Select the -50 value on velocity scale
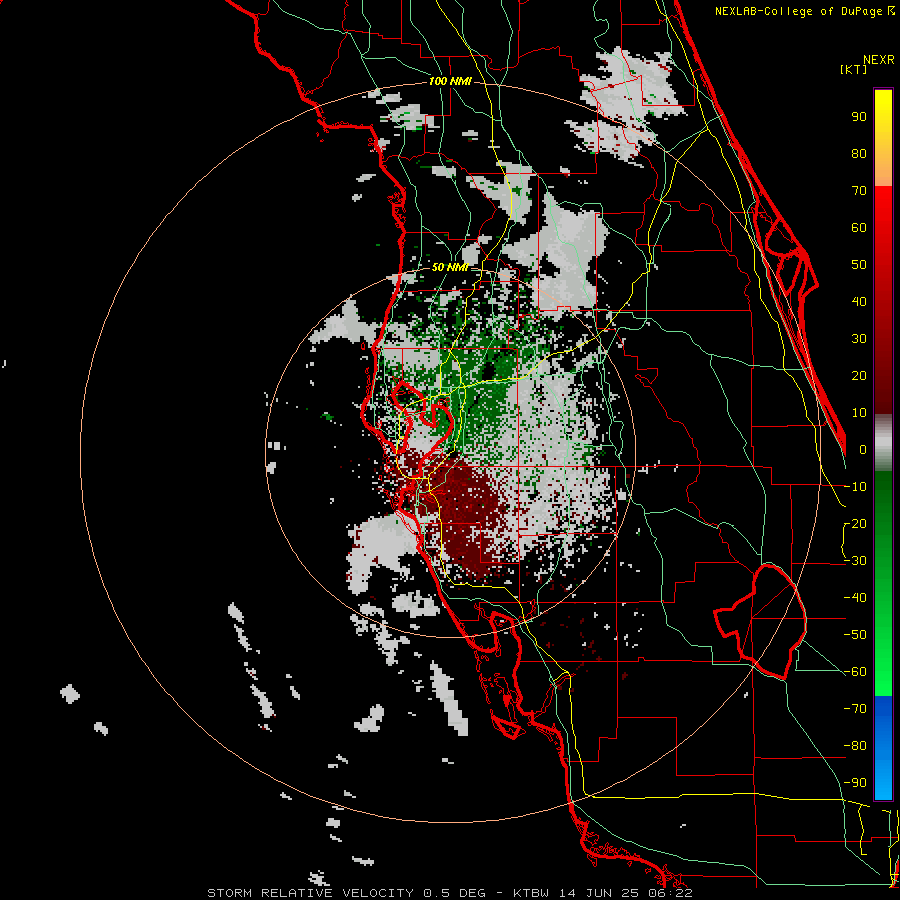This screenshot has width=900, height=900. point(855,635)
